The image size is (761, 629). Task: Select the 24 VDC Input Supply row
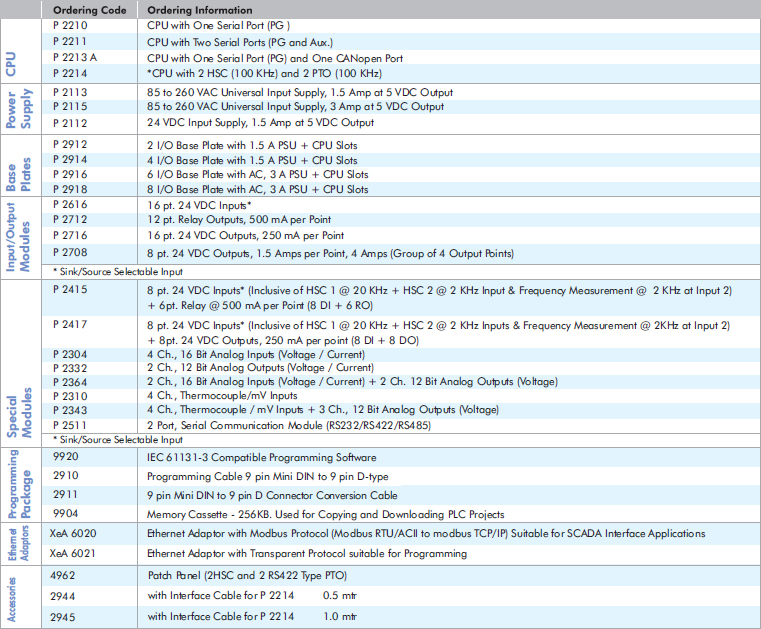[260, 123]
